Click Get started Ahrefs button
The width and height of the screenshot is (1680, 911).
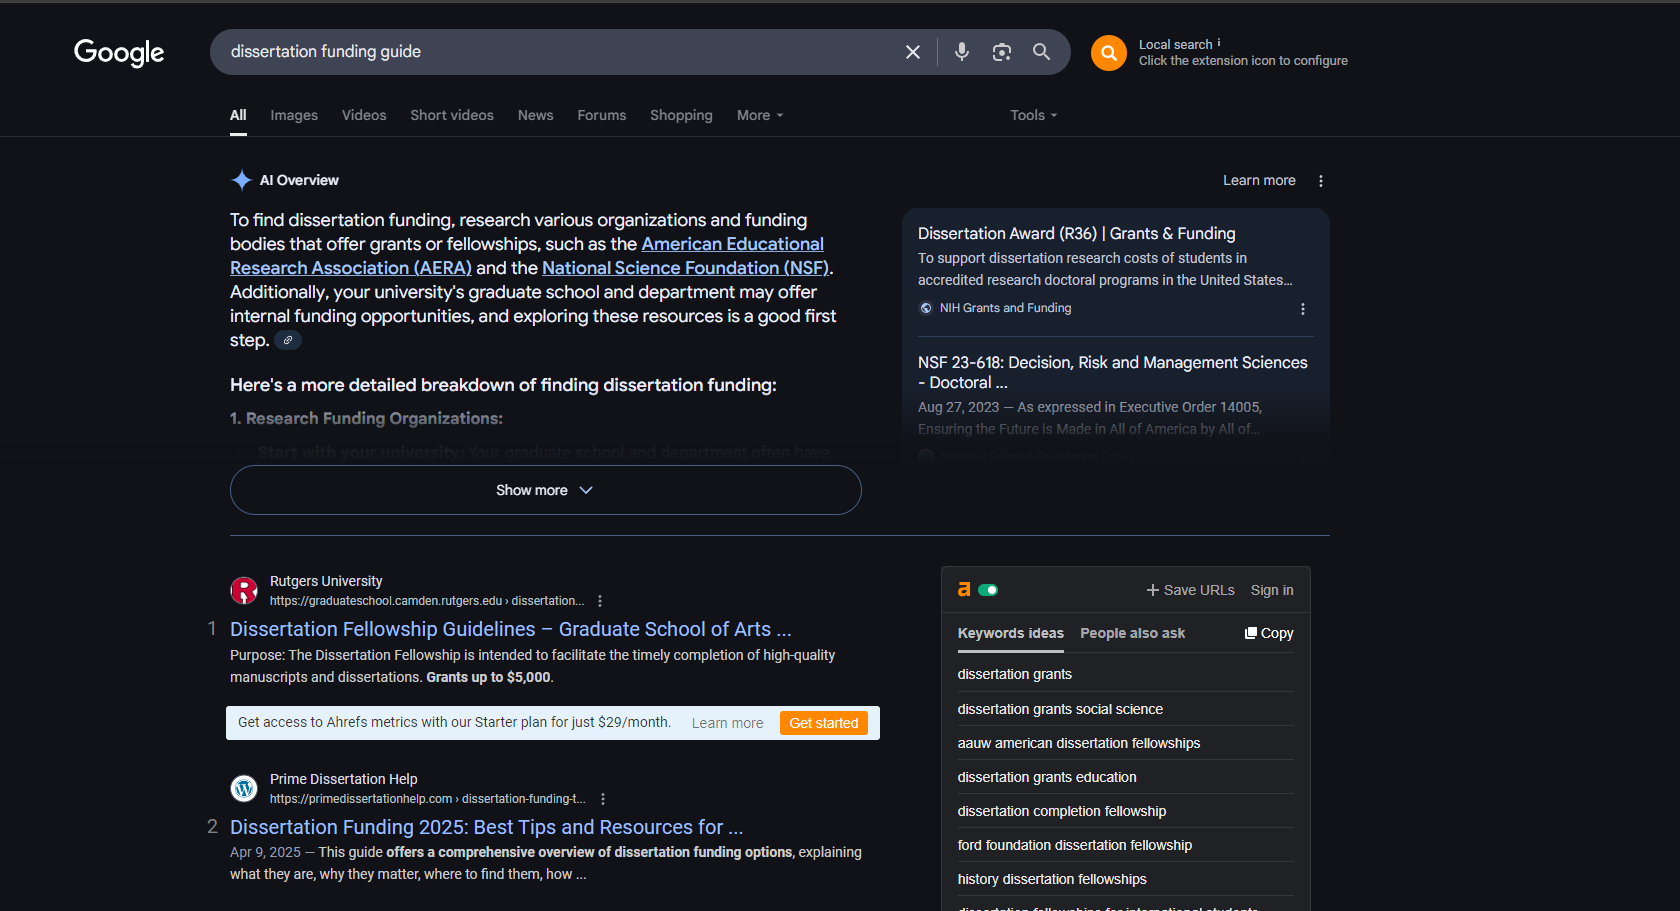click(824, 723)
